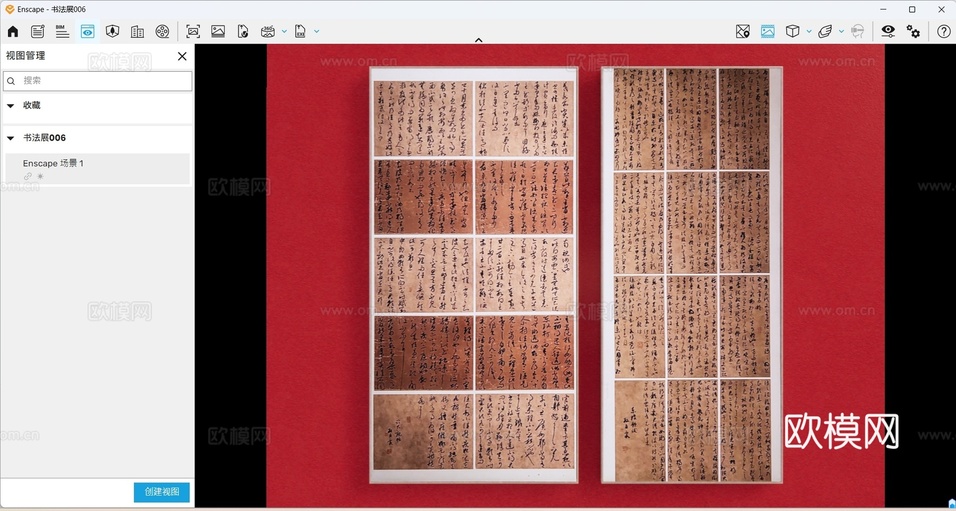
Task: Click the export file with checkmark icon
Action: 243,32
